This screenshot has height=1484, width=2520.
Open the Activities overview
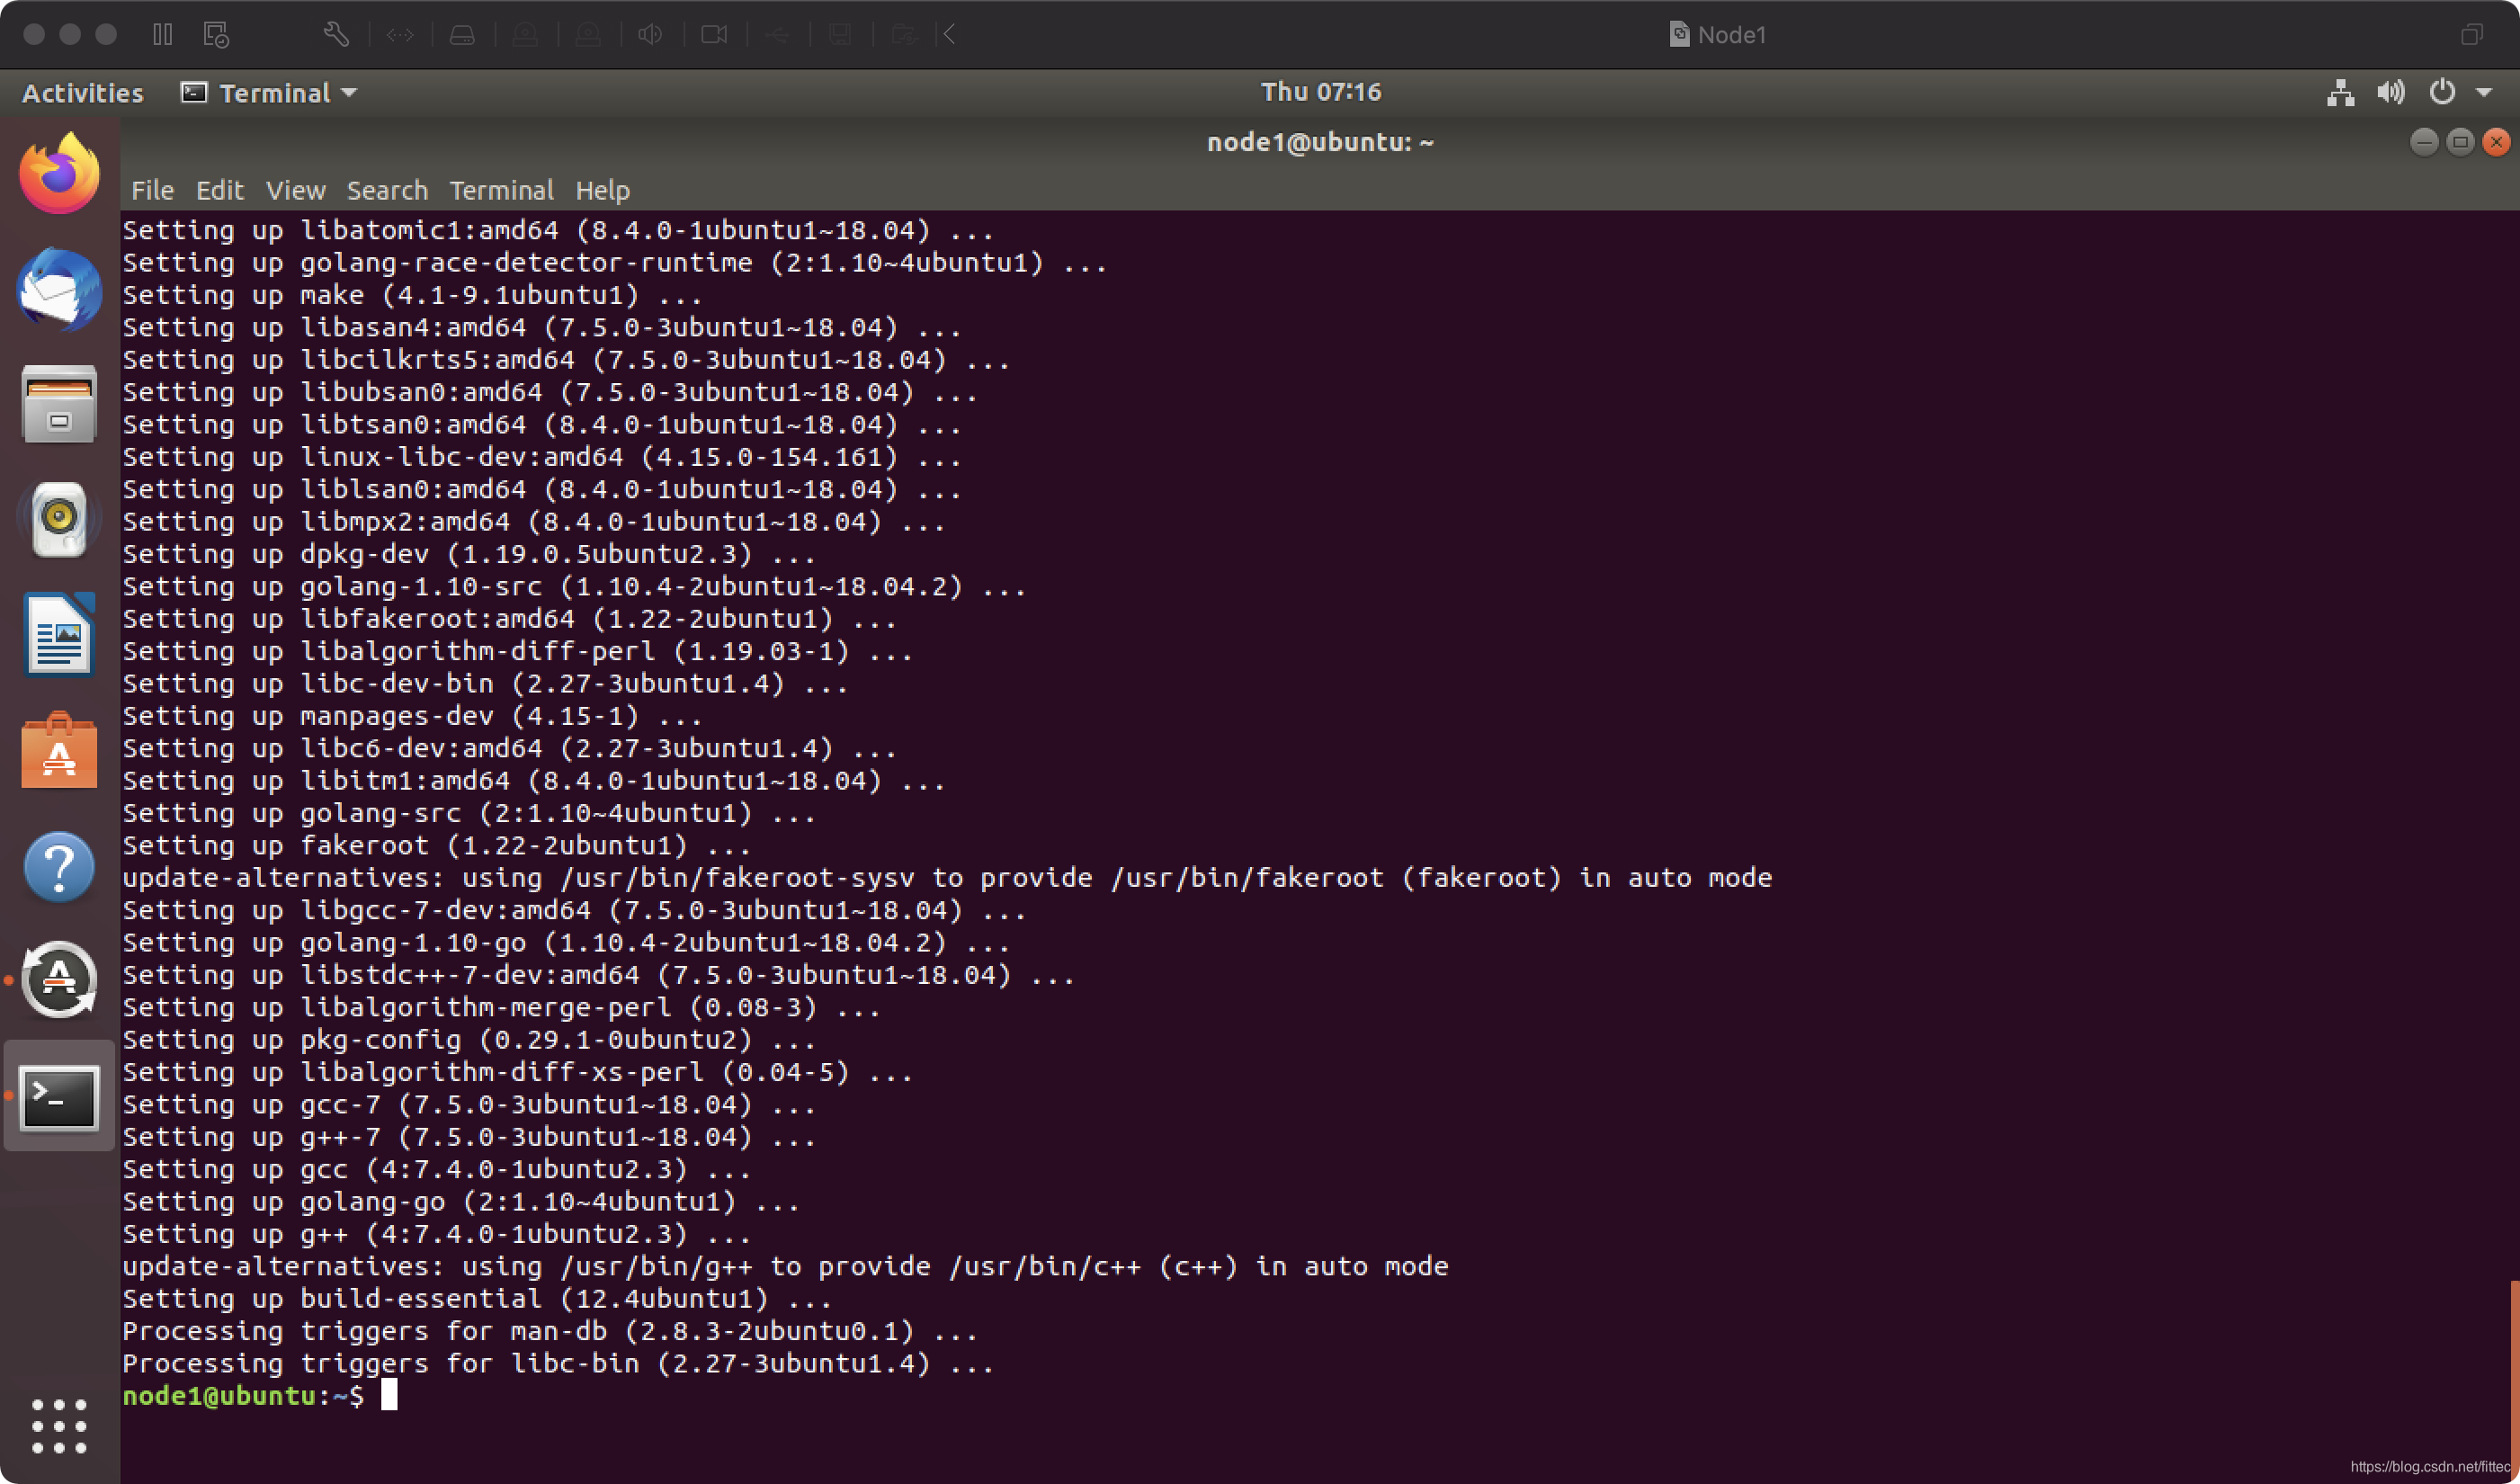tap(83, 93)
